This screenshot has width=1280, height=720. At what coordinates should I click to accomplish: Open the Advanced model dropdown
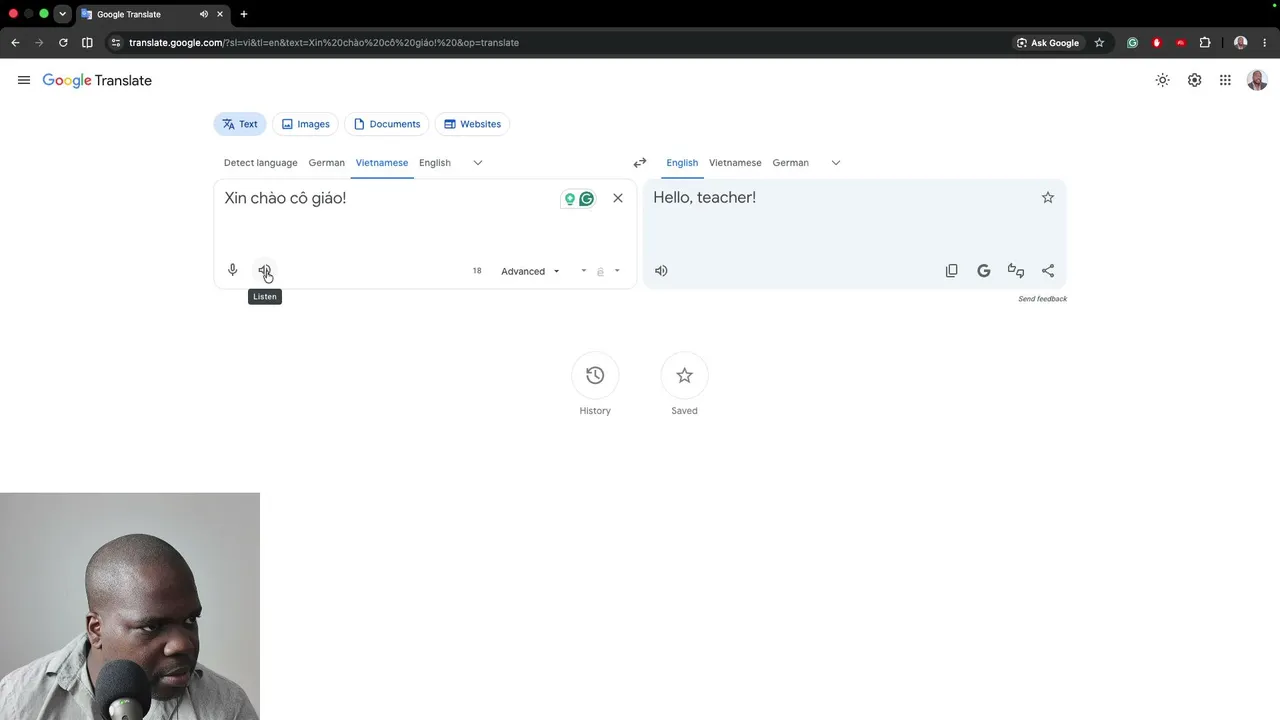[530, 271]
